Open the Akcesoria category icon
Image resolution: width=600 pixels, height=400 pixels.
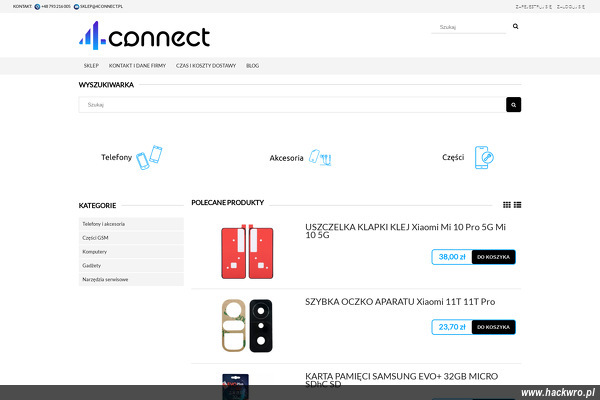(x=320, y=157)
